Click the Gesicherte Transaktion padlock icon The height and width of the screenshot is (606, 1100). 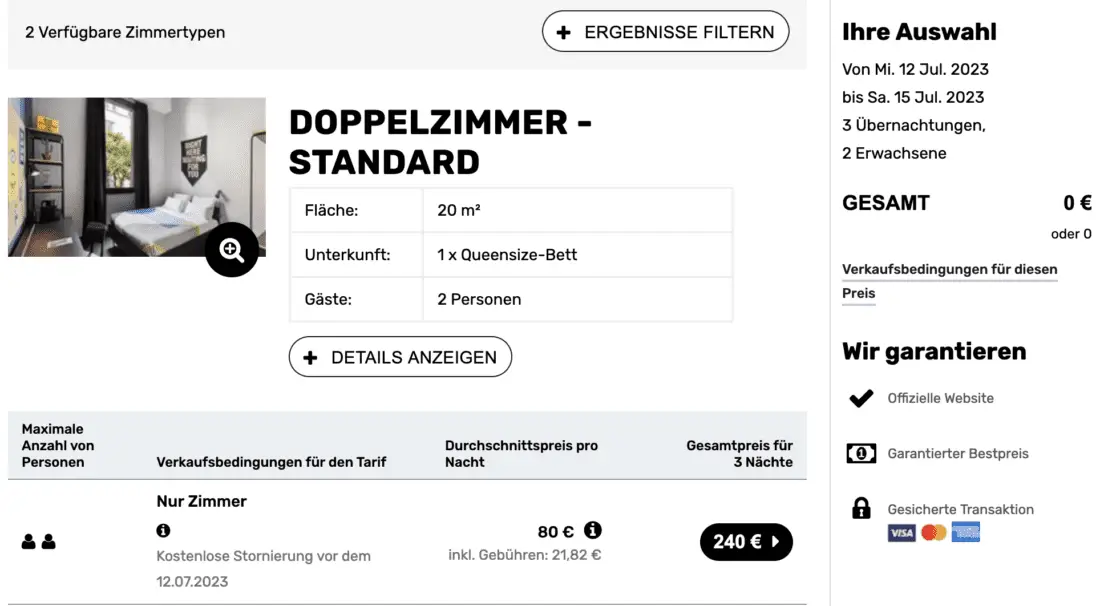click(861, 509)
